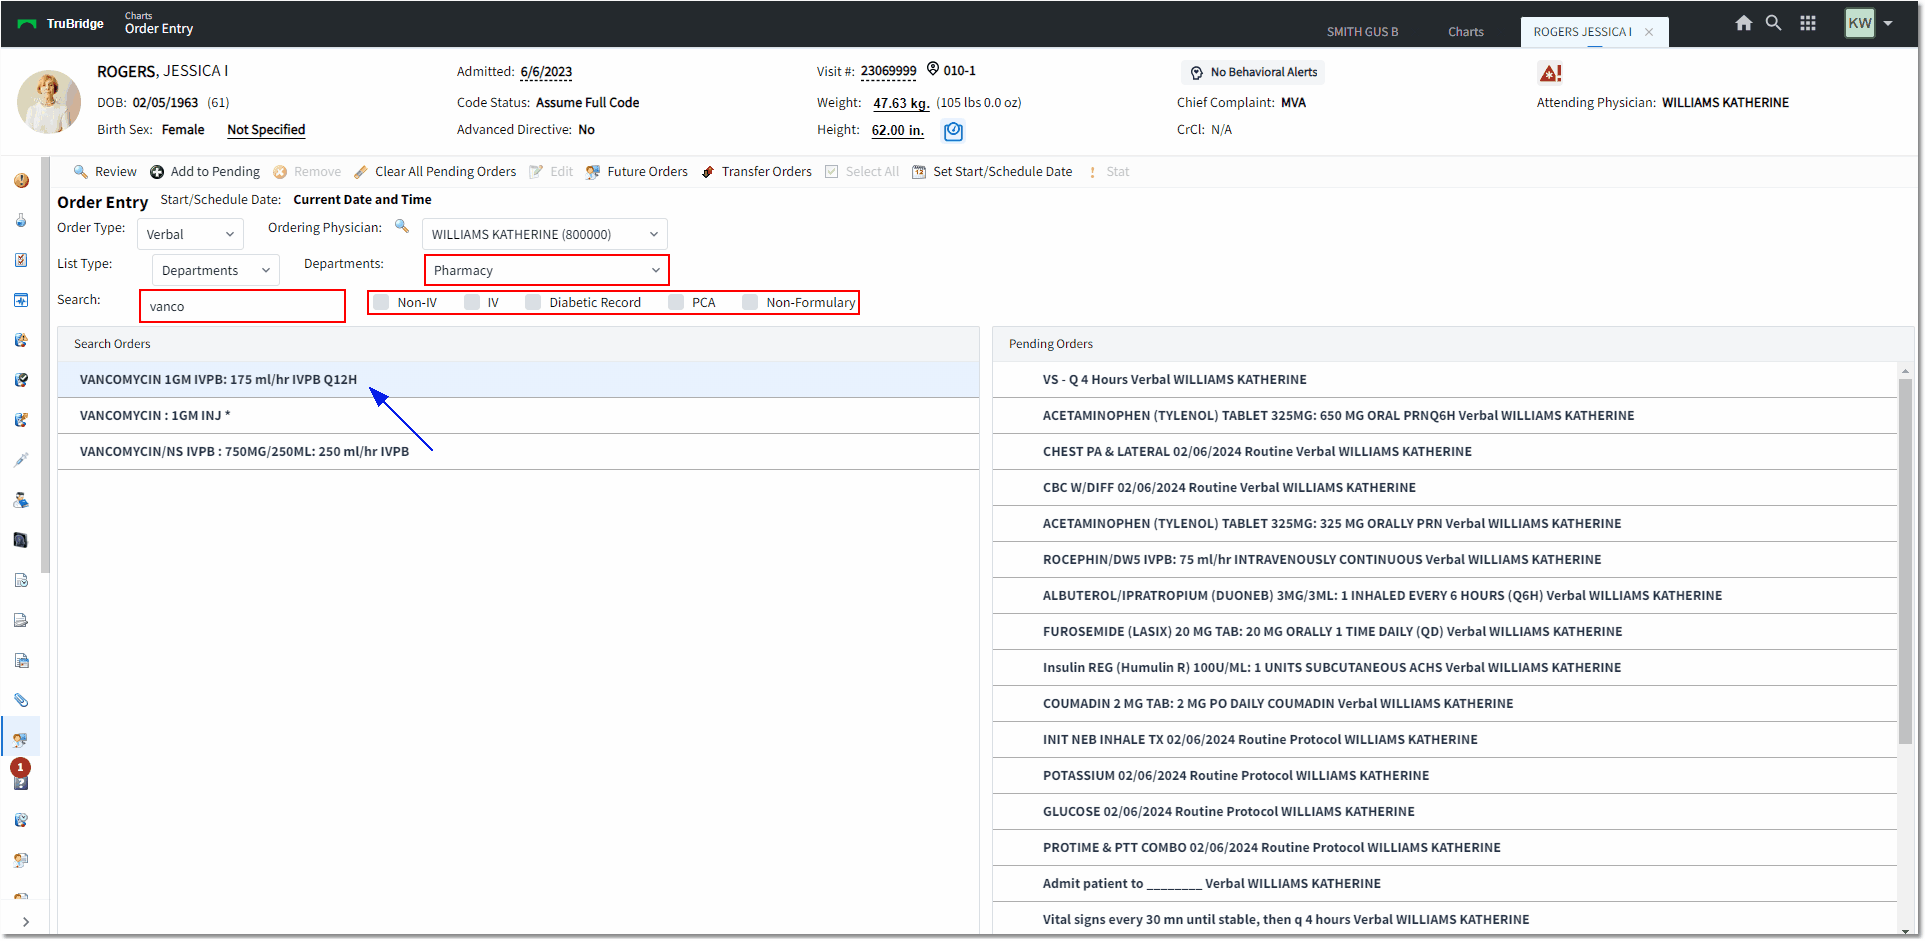Image resolution: width=1925 pixels, height=941 pixels.
Task: Click the paperclip attachments icon in sidebar
Action: 21,700
